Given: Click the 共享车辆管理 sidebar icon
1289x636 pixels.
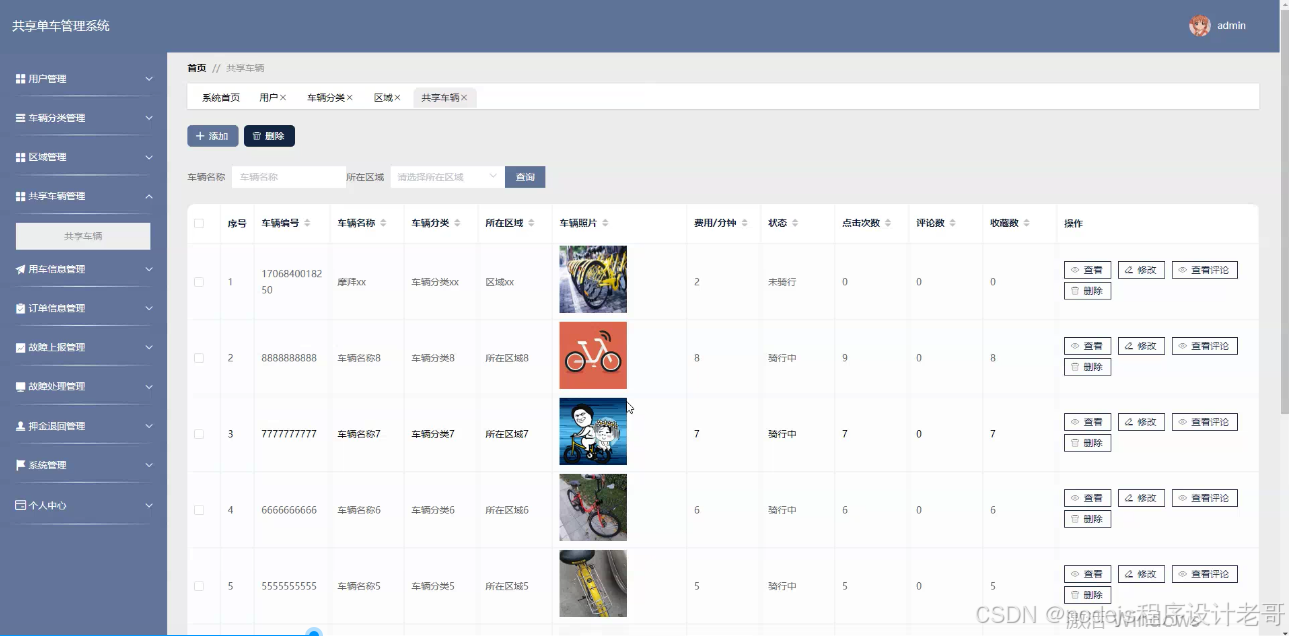Looking at the screenshot, I should [20, 196].
